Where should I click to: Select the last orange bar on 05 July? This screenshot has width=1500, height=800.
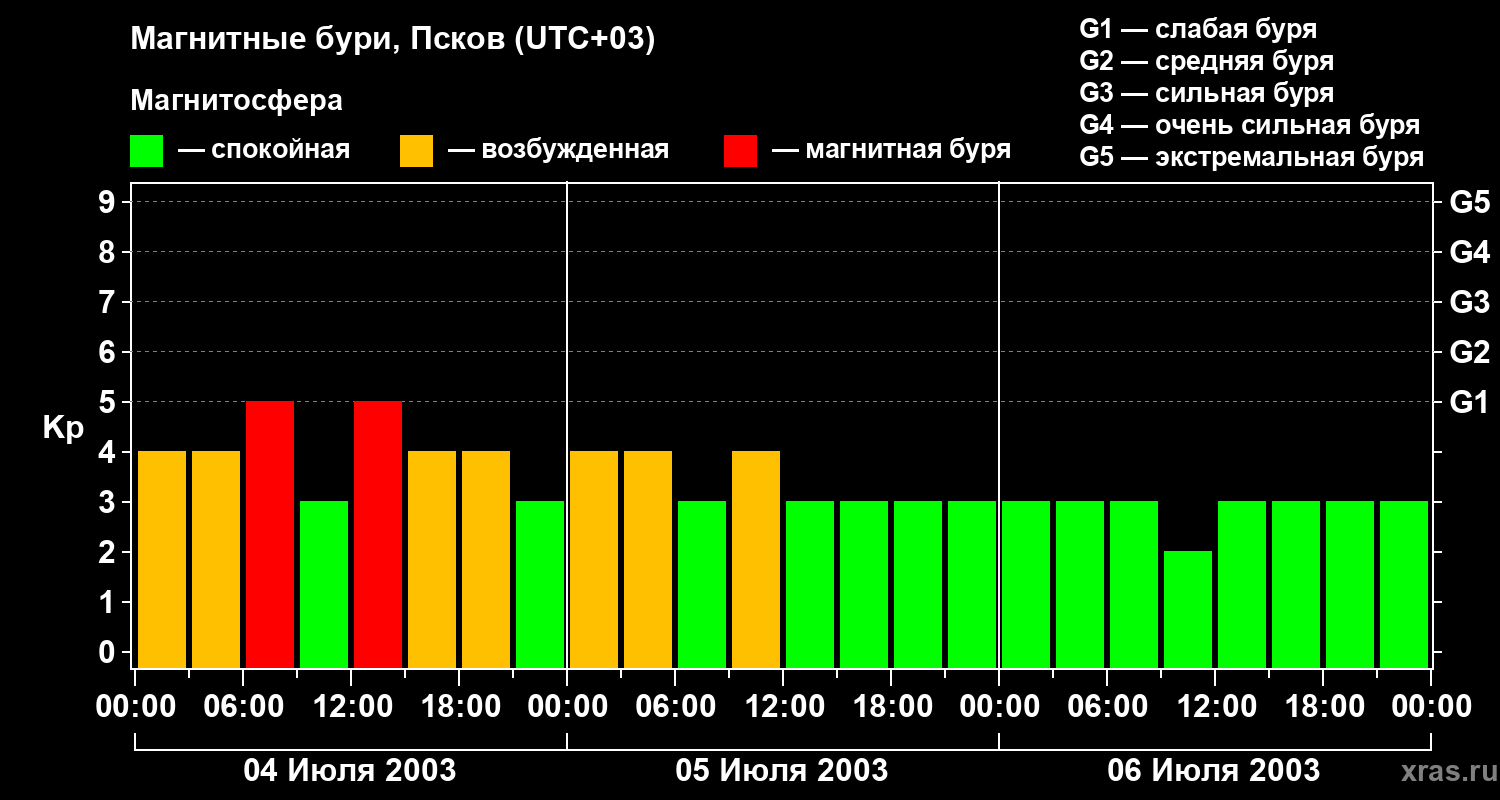(x=756, y=559)
